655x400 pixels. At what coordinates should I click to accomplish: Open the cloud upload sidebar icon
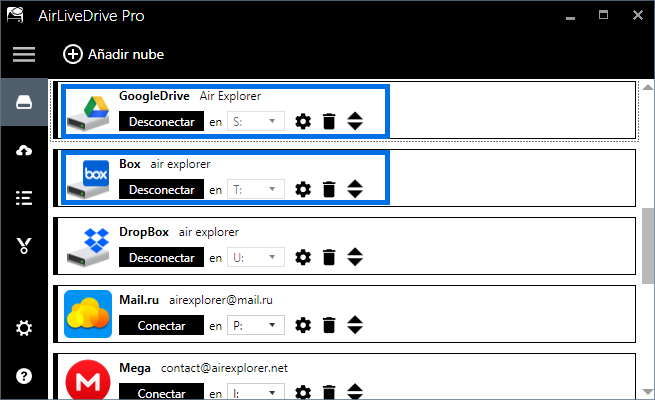pyautogui.click(x=24, y=150)
